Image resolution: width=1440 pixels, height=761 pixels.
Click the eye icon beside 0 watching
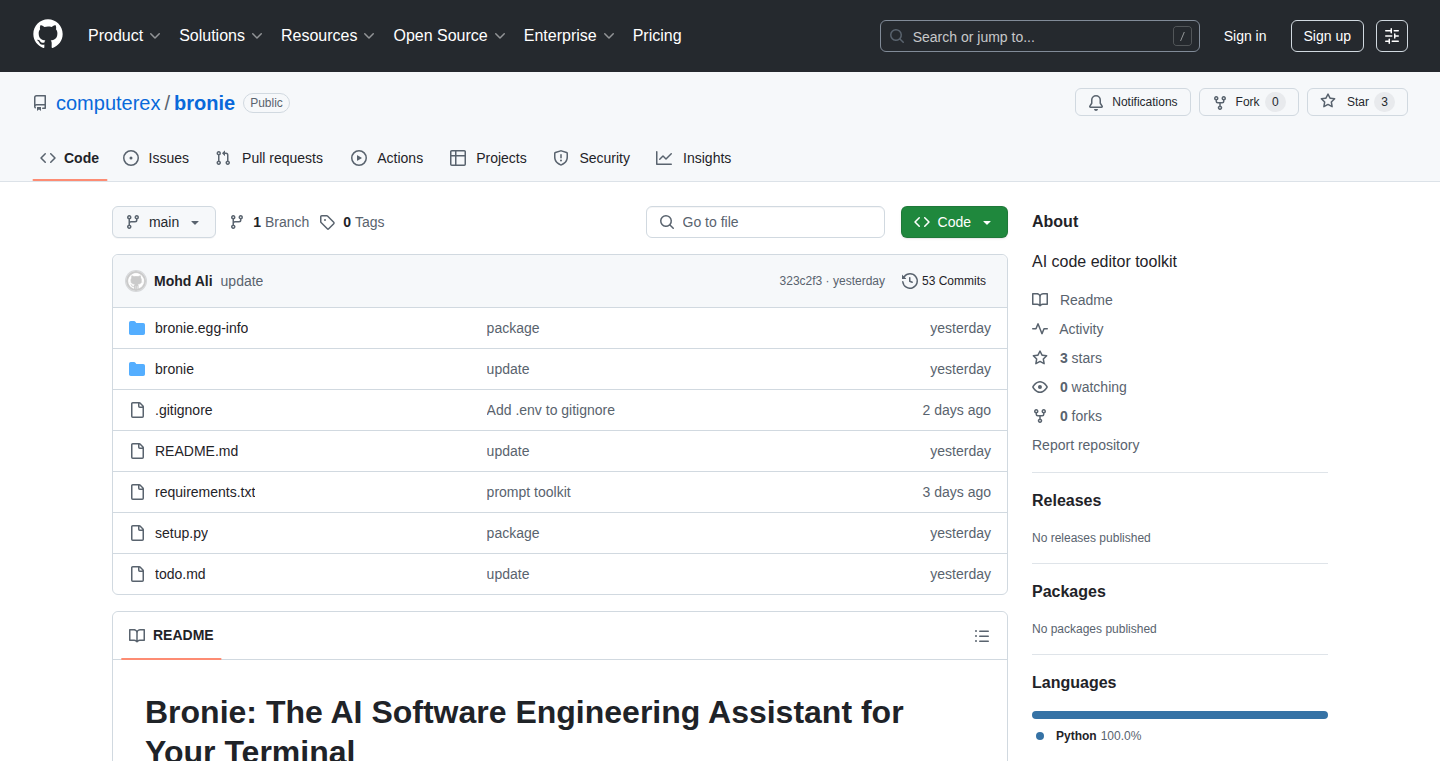1040,387
